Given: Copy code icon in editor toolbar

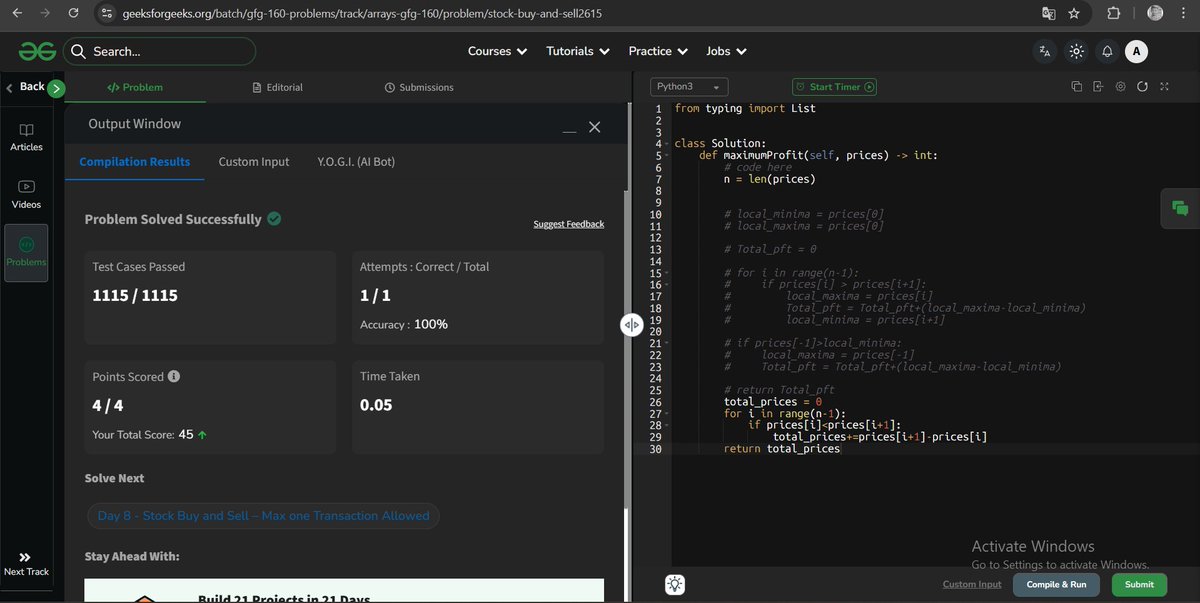Looking at the screenshot, I should (x=1077, y=87).
